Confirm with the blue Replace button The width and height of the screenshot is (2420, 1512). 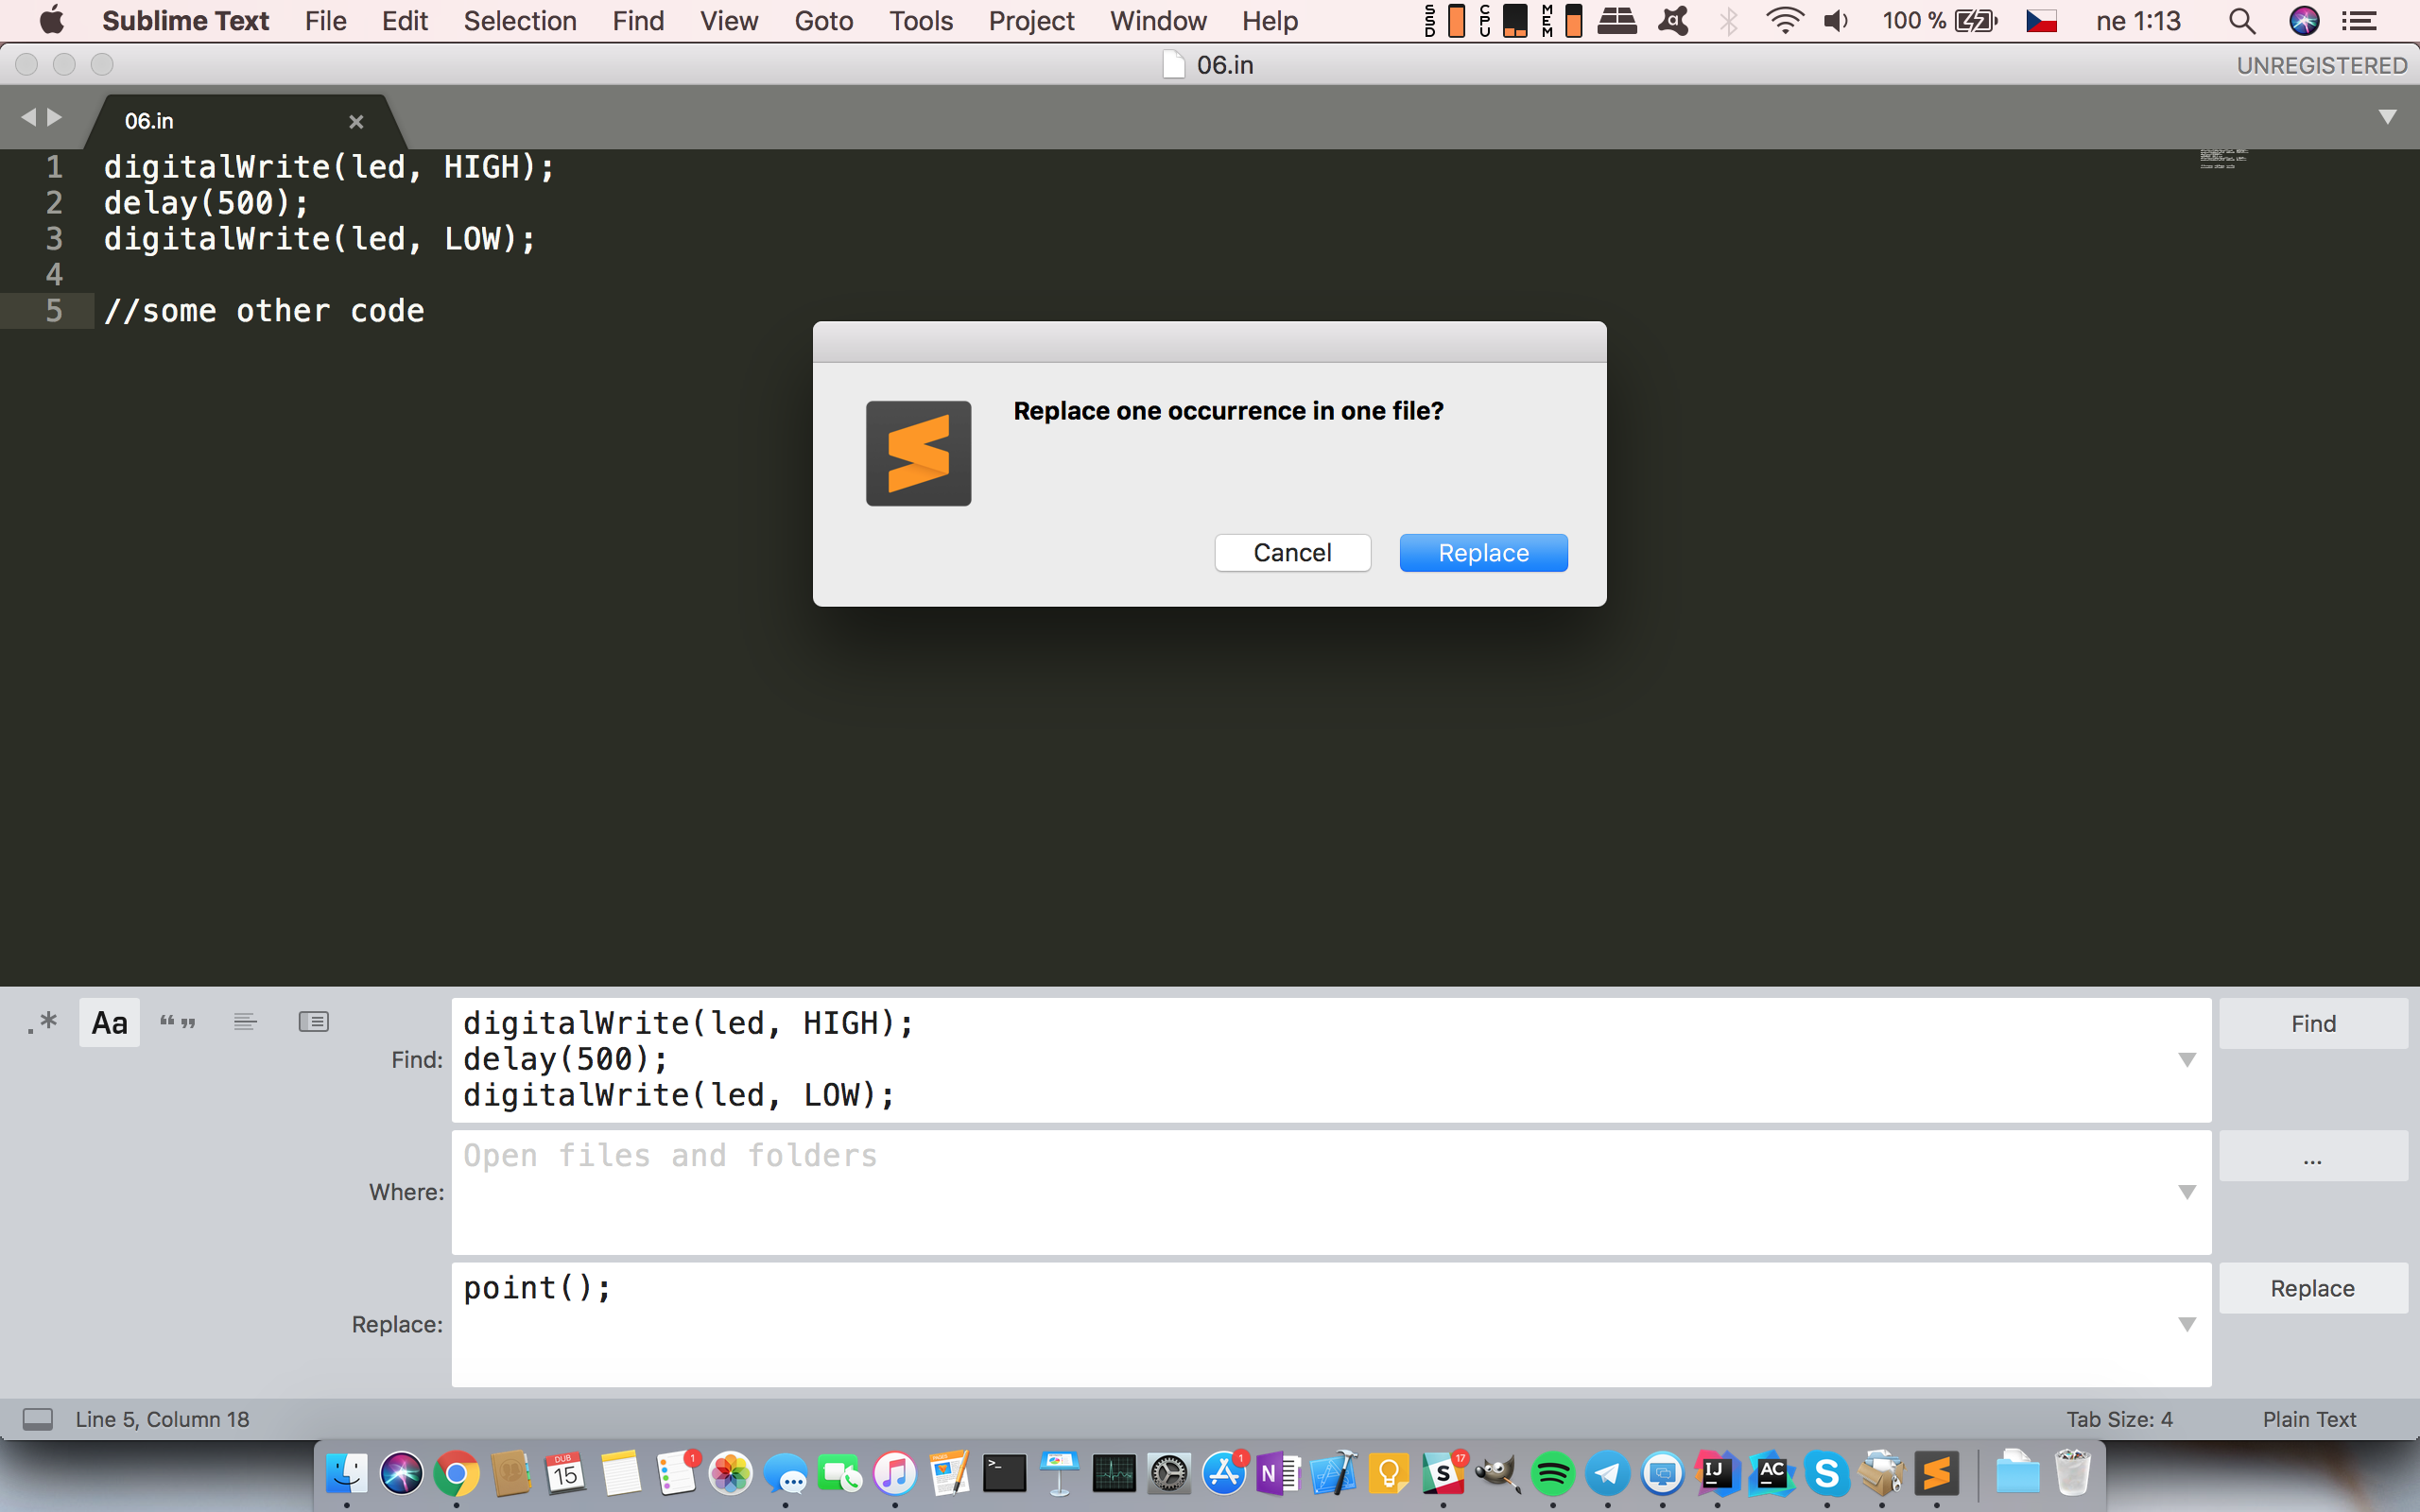(x=1483, y=553)
